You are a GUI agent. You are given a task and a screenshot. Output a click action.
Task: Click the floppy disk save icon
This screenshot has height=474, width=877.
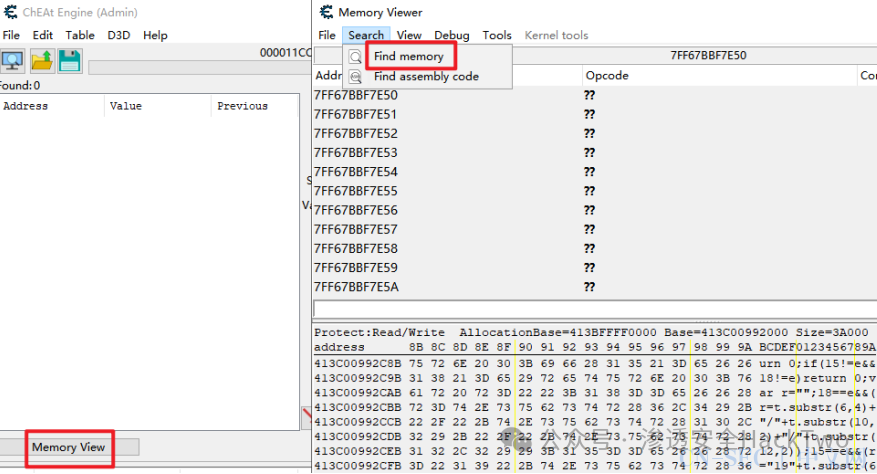69,60
